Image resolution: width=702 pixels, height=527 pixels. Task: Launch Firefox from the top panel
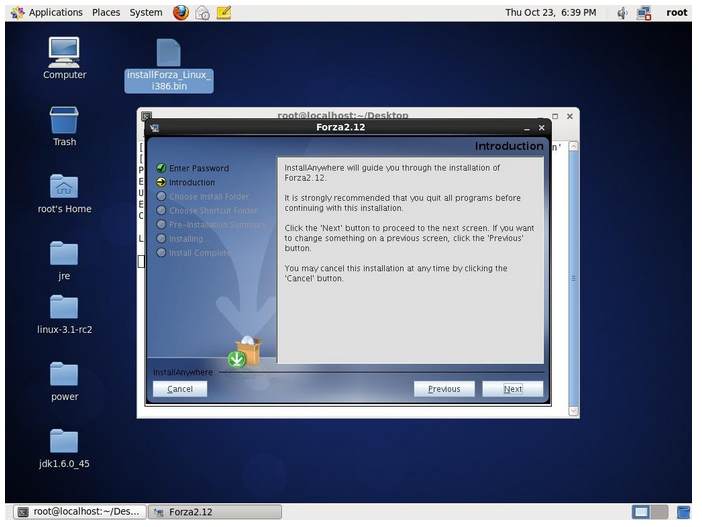coord(181,13)
